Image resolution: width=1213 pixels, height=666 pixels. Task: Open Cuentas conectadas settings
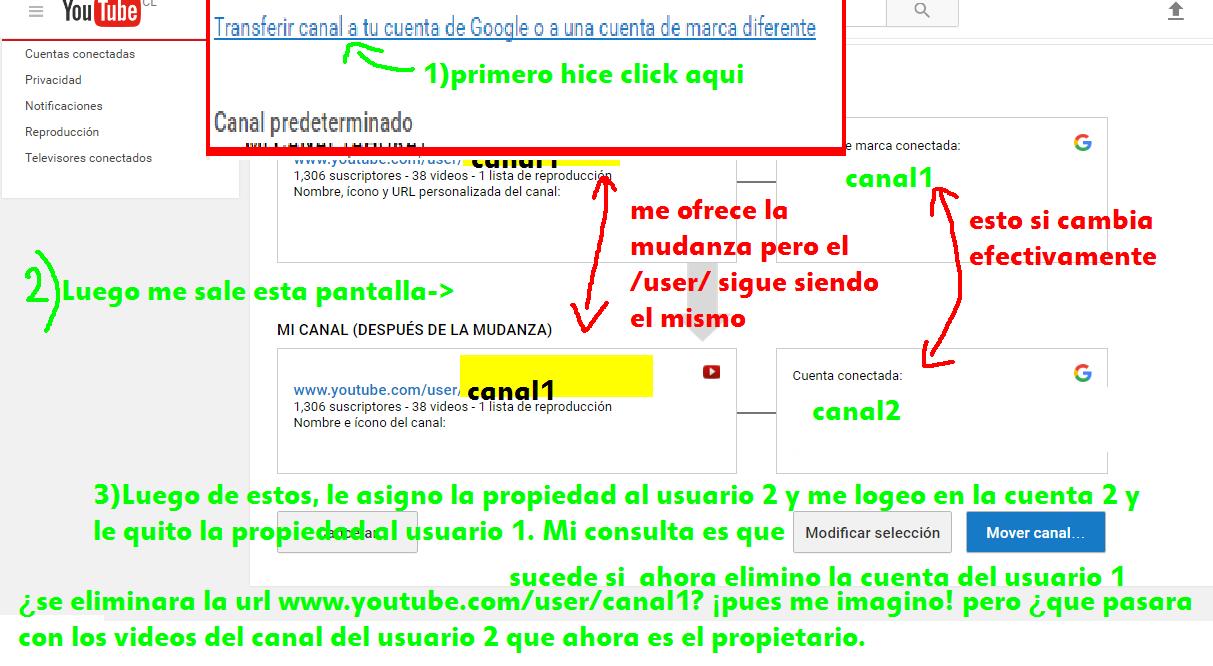click(80, 54)
